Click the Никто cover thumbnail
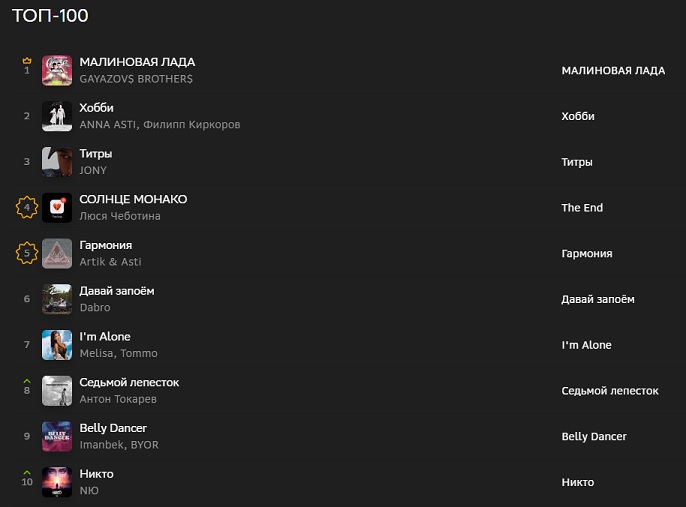686x507 pixels. pos(57,482)
